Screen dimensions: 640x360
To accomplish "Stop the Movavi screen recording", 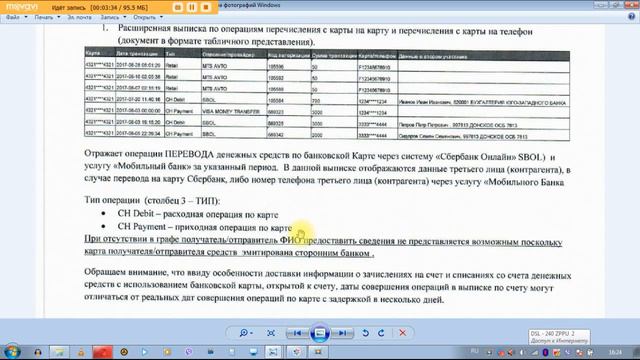I will (206, 7).
